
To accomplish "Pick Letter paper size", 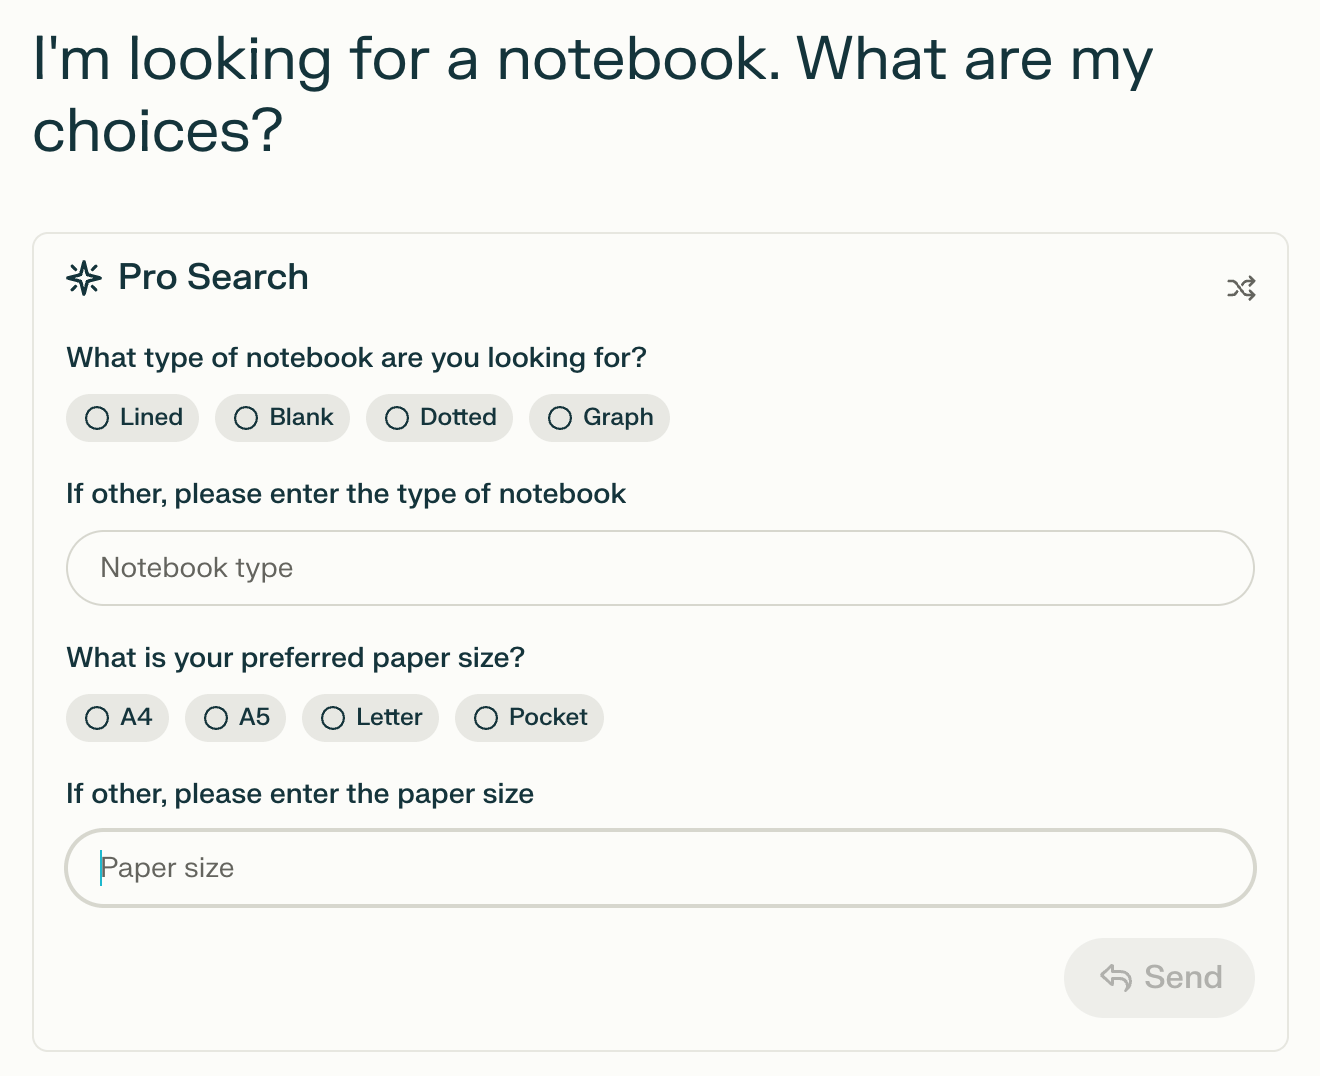I will point(370,718).
